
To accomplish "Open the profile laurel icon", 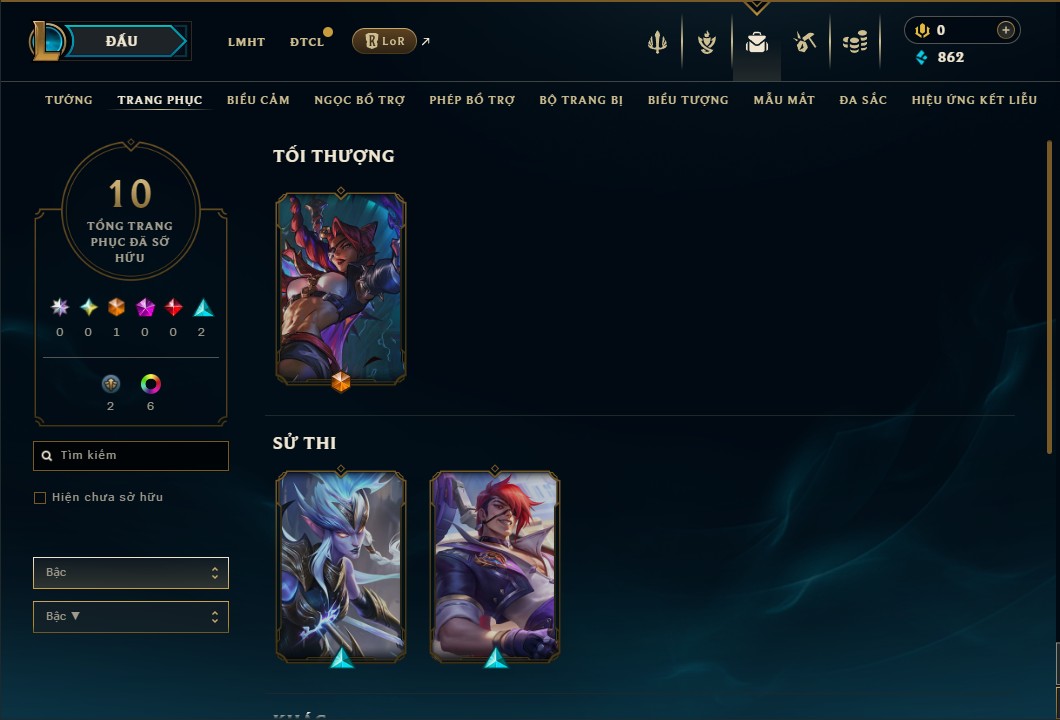I will tap(707, 43).
